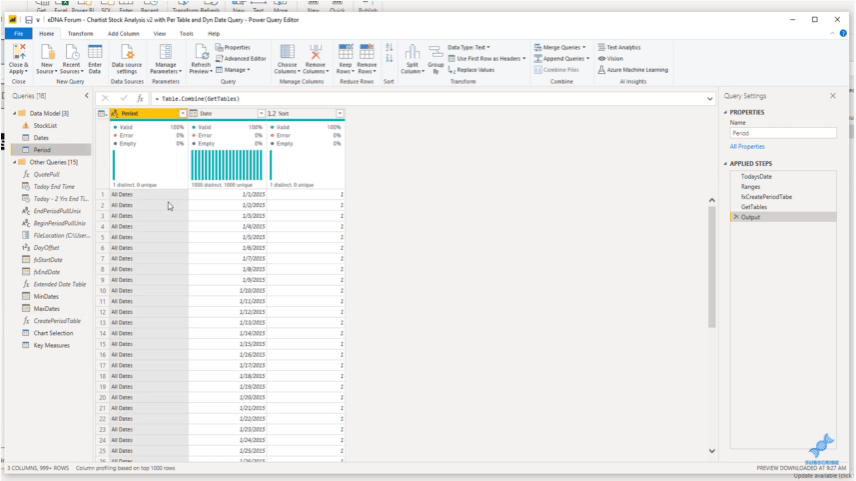The width and height of the screenshot is (856, 481).
Task: Collapse the Queries pane with the arrow
Action: [x=86, y=96]
